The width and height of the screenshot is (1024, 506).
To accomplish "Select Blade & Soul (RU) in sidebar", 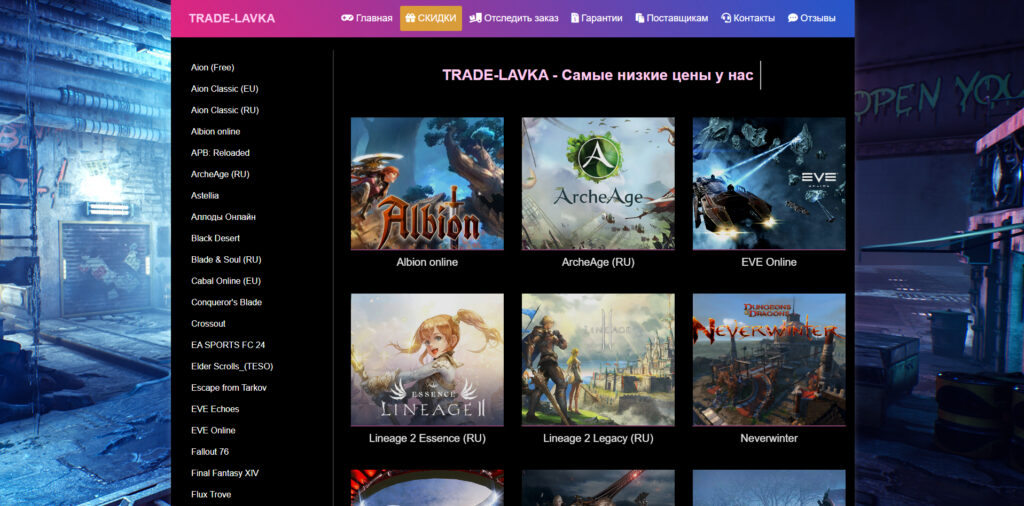I will pos(226,259).
